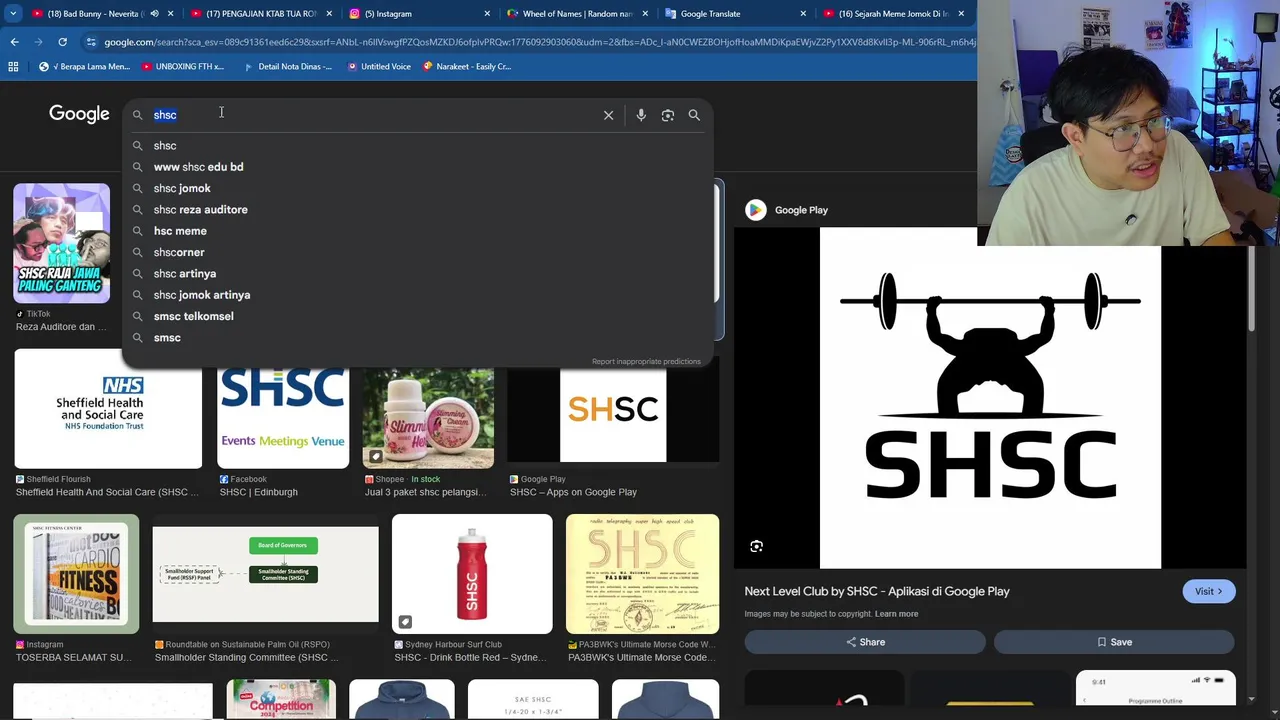Start voice search with the microphone icon
Viewport: 1280px width, 720px height.
(x=641, y=115)
